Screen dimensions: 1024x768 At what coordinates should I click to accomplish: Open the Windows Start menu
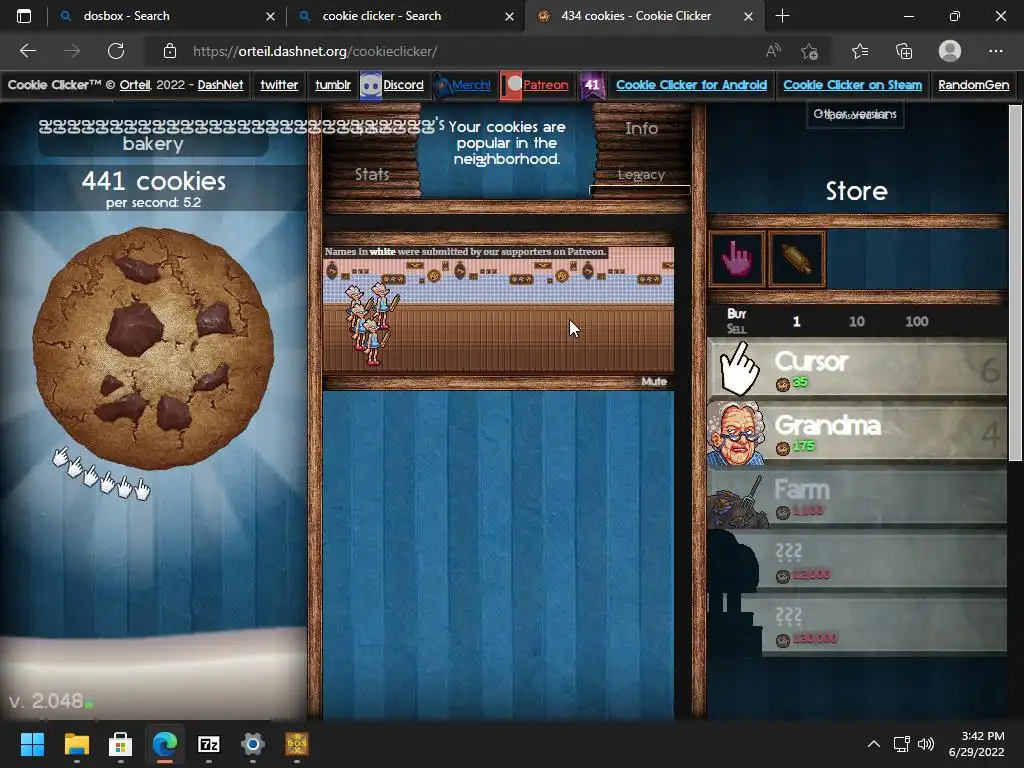32,744
